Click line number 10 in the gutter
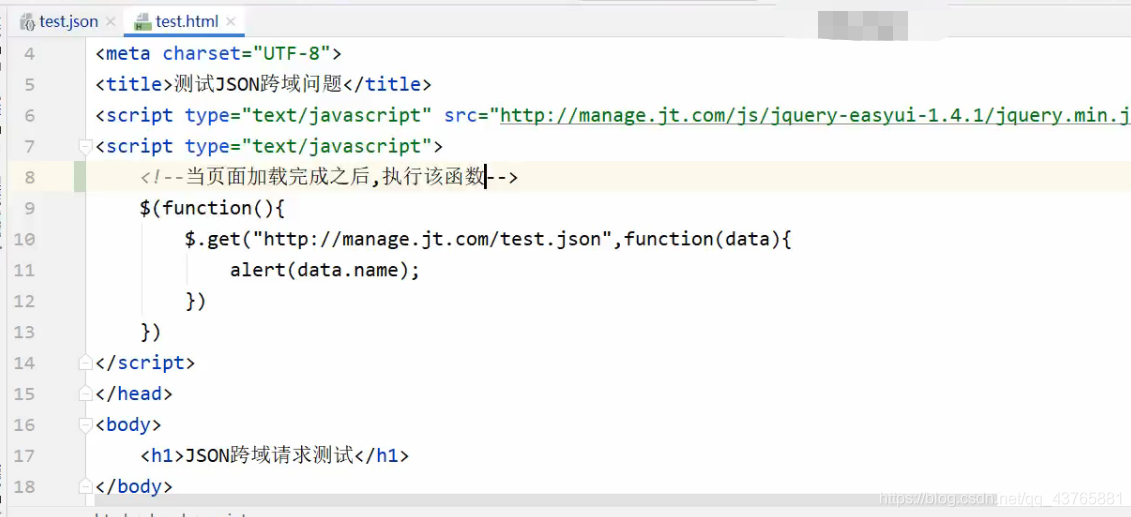 click(x=24, y=239)
